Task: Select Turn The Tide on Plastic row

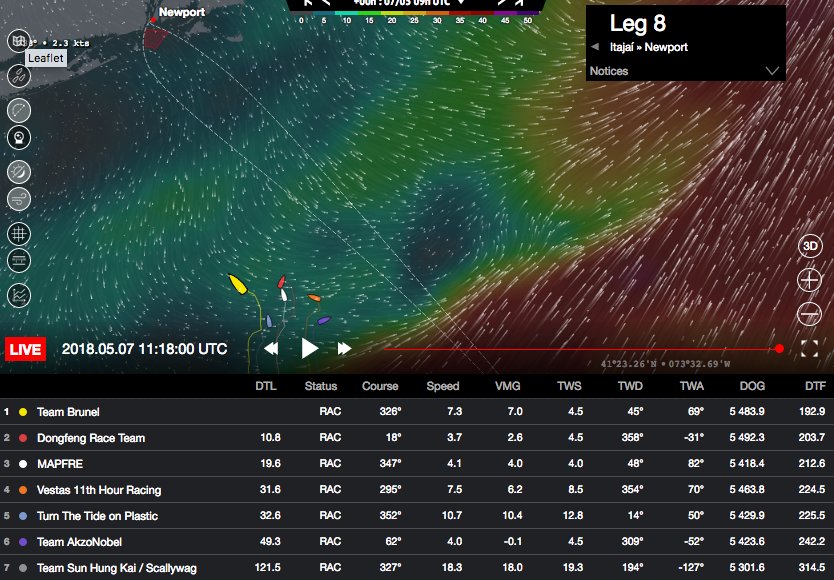Action: [x=417, y=516]
